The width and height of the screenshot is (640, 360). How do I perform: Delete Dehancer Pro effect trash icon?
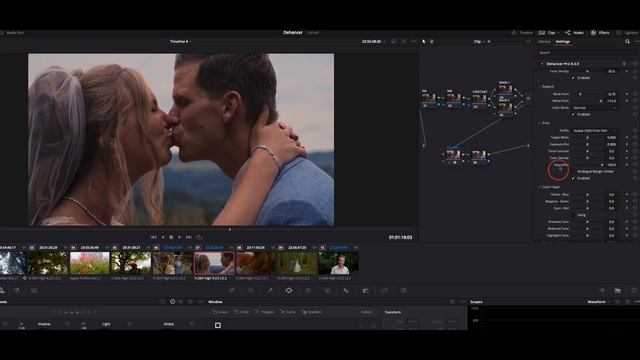624,64
